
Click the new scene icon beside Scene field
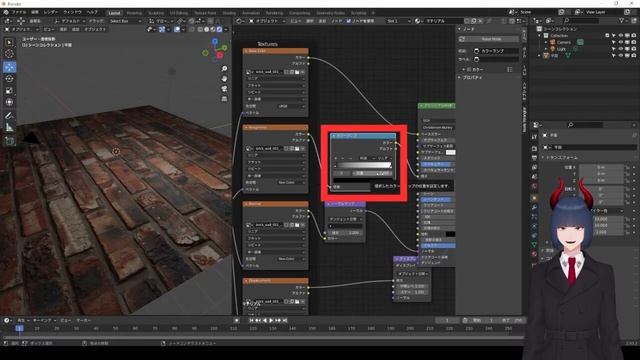pyautogui.click(x=562, y=12)
